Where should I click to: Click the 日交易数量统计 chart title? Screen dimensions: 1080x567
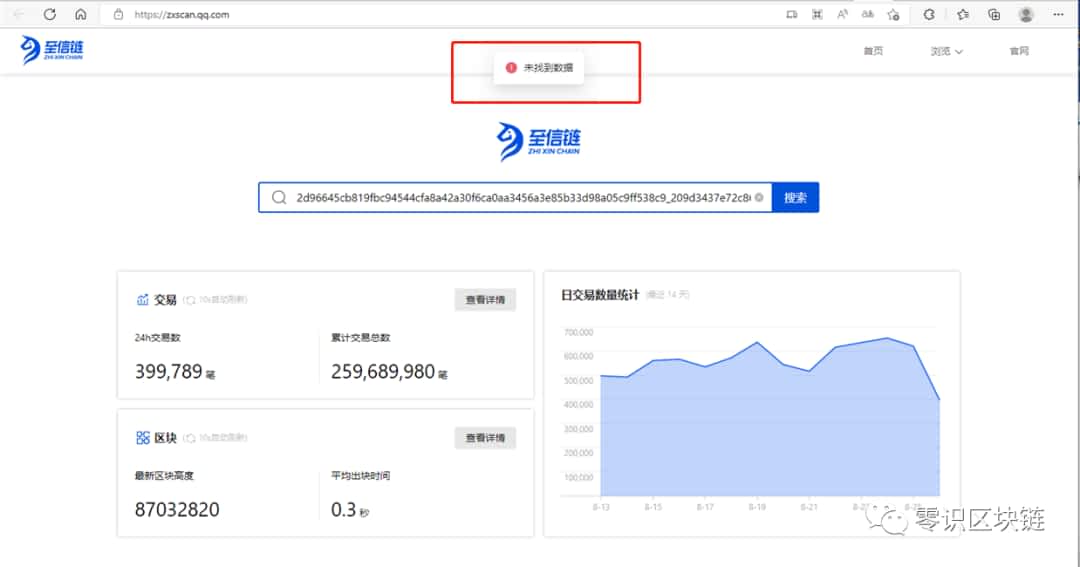[600, 295]
